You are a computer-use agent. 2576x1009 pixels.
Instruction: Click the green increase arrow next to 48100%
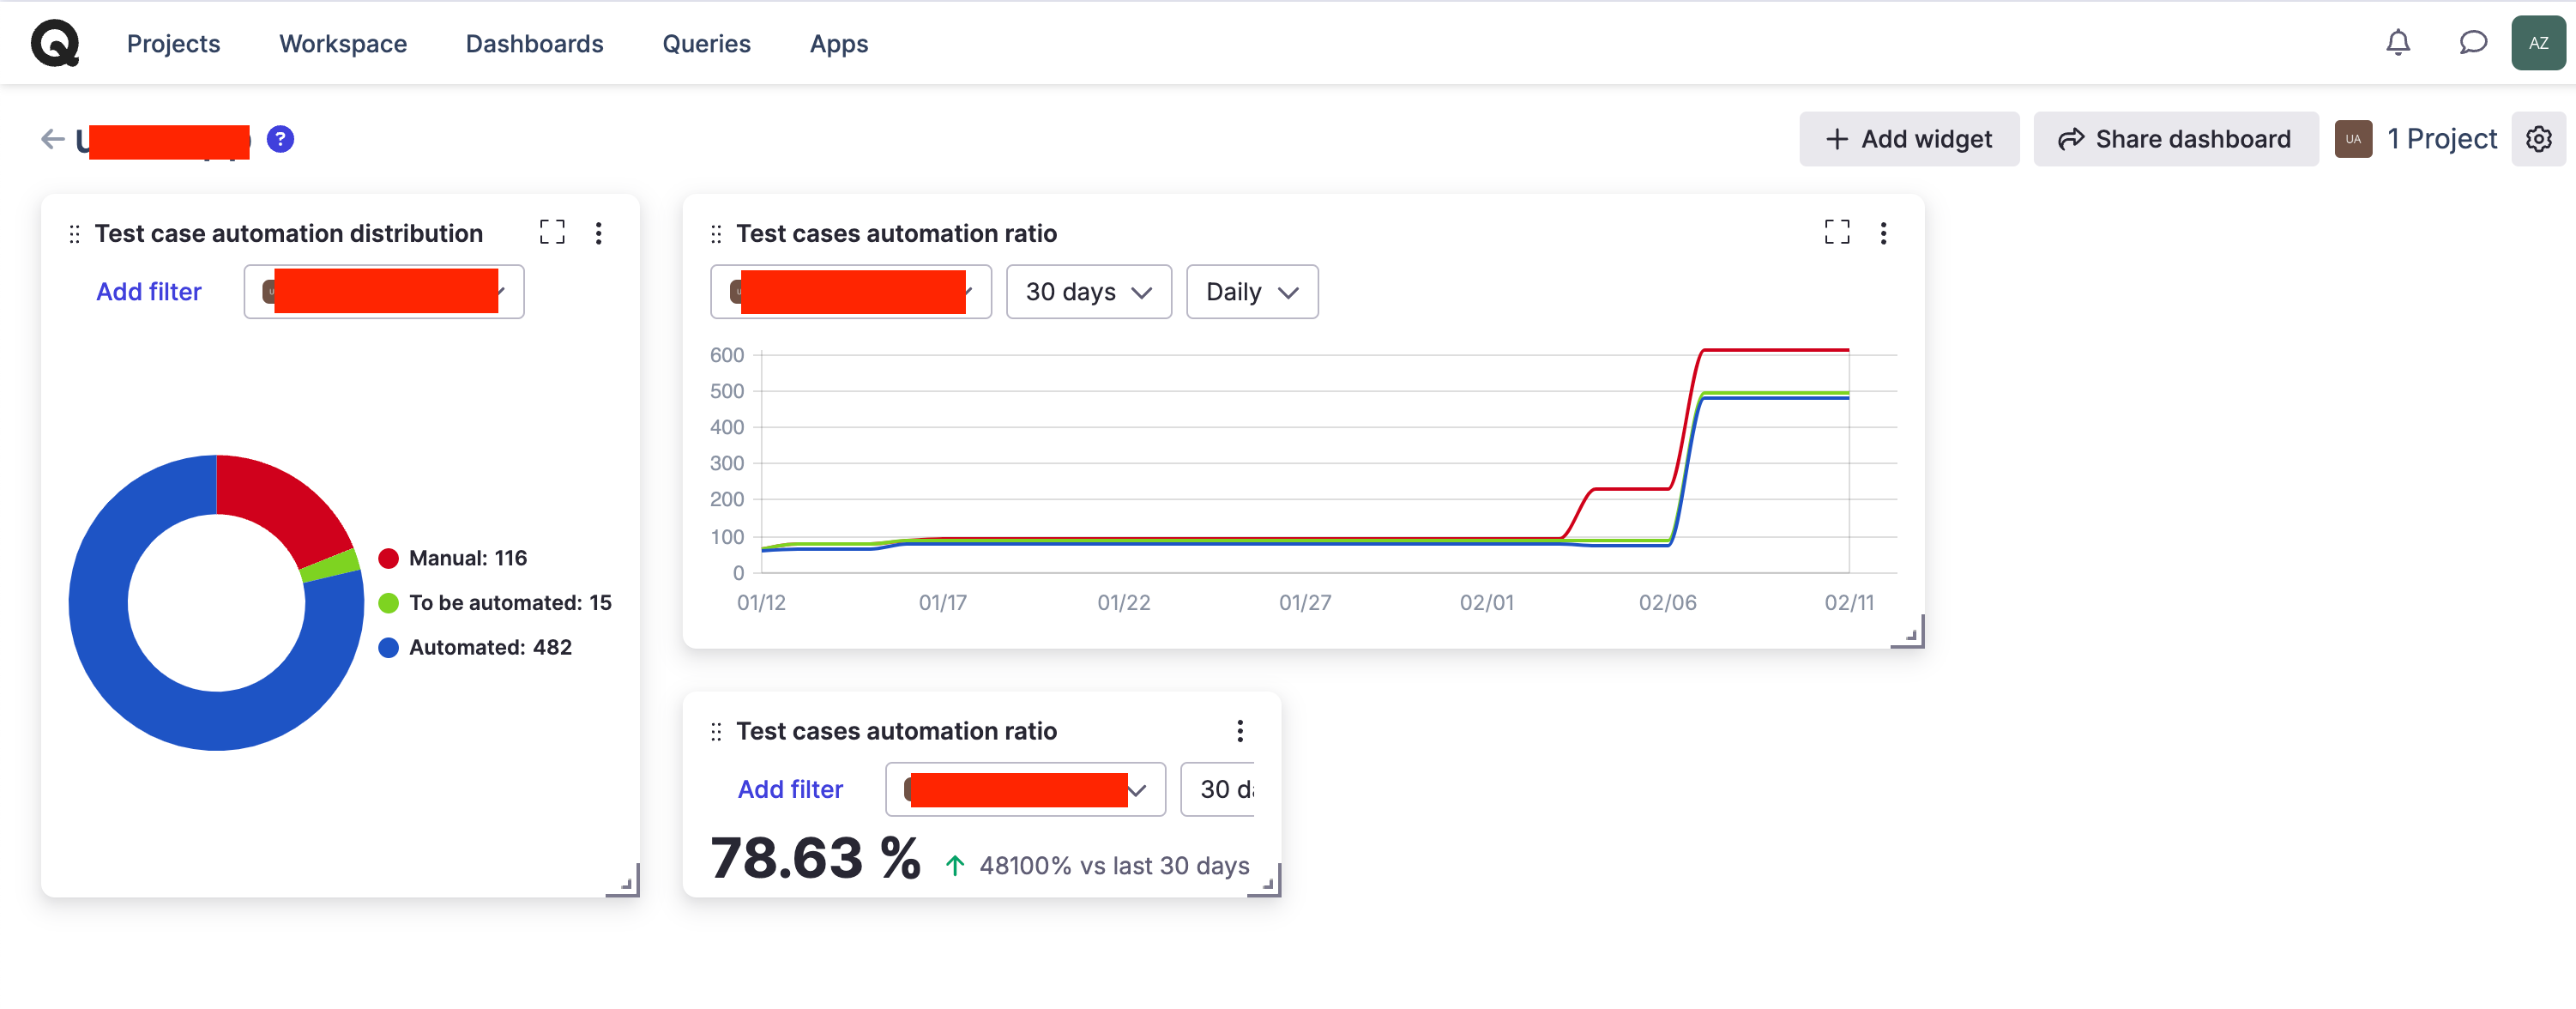tap(955, 864)
